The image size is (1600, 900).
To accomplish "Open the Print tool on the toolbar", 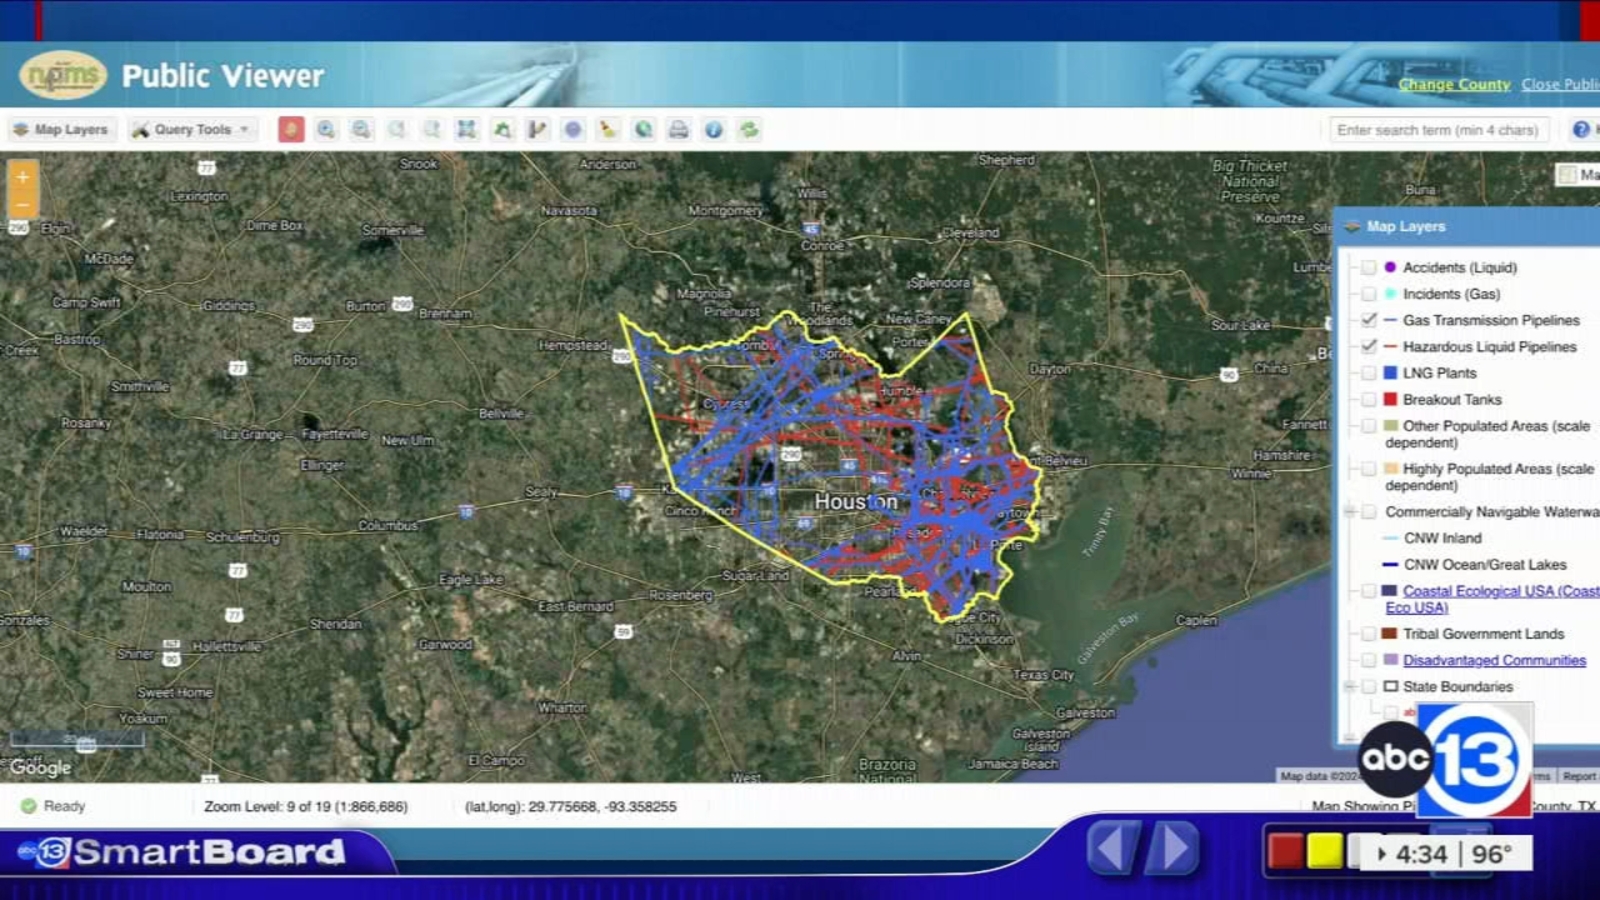I will (676, 129).
